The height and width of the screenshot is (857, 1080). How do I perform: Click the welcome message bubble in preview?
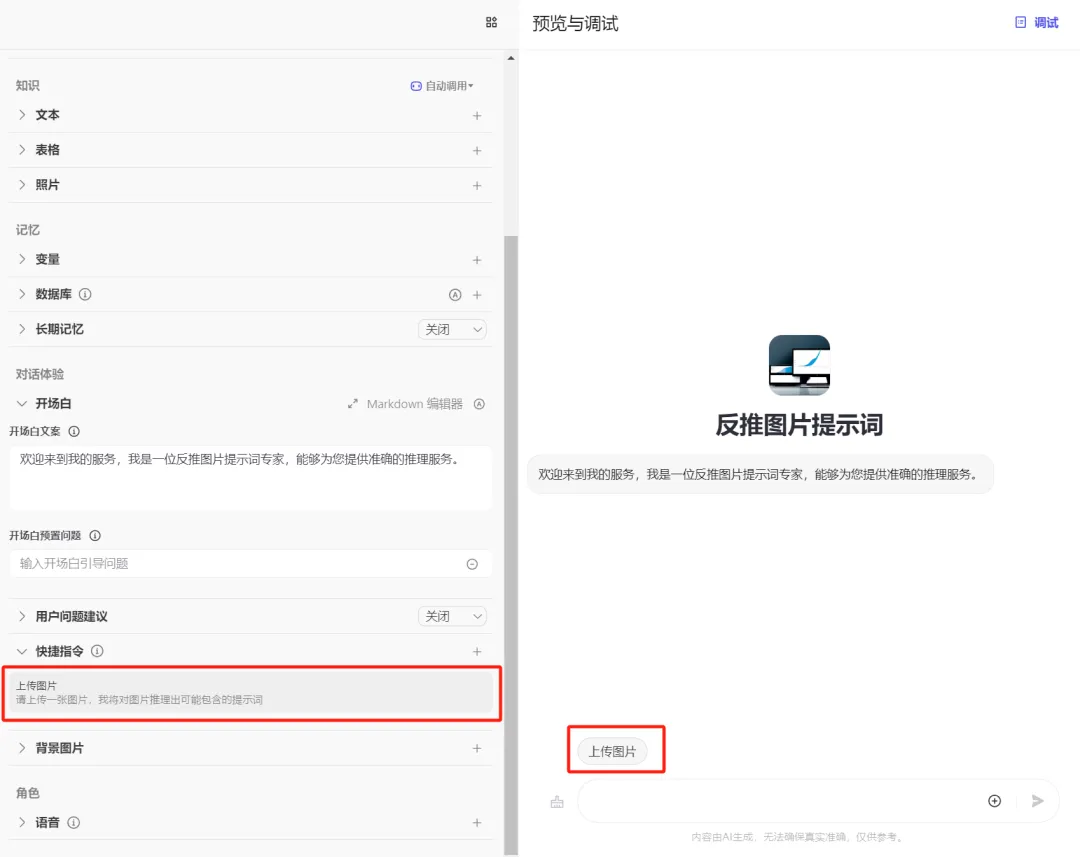[760, 474]
